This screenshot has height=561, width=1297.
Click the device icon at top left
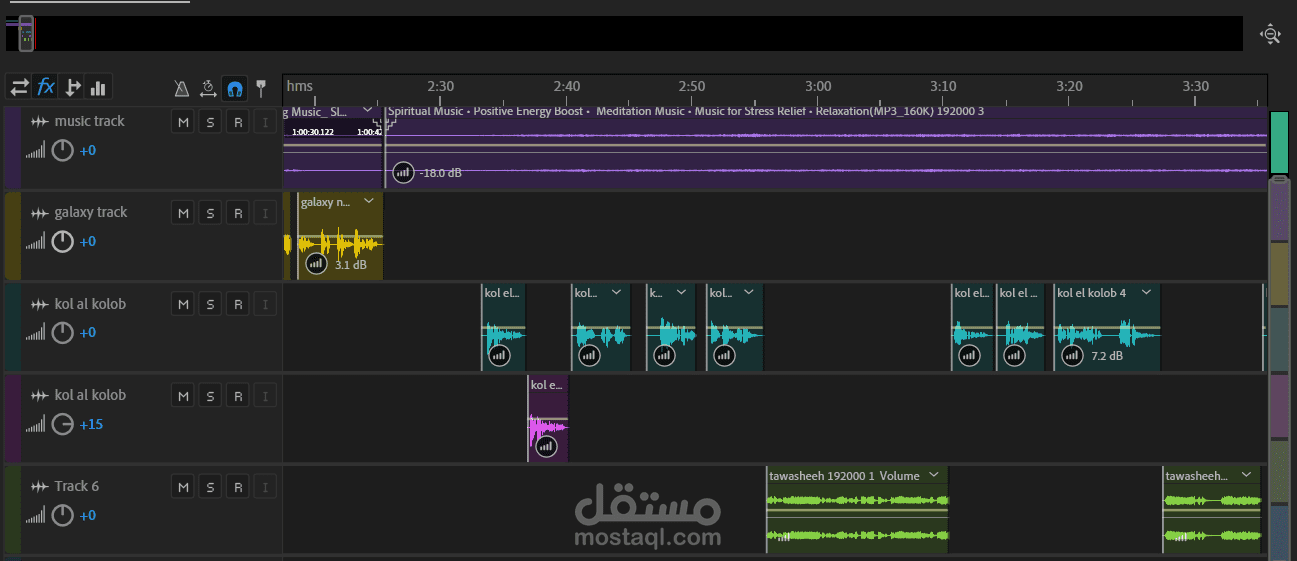click(x=26, y=33)
